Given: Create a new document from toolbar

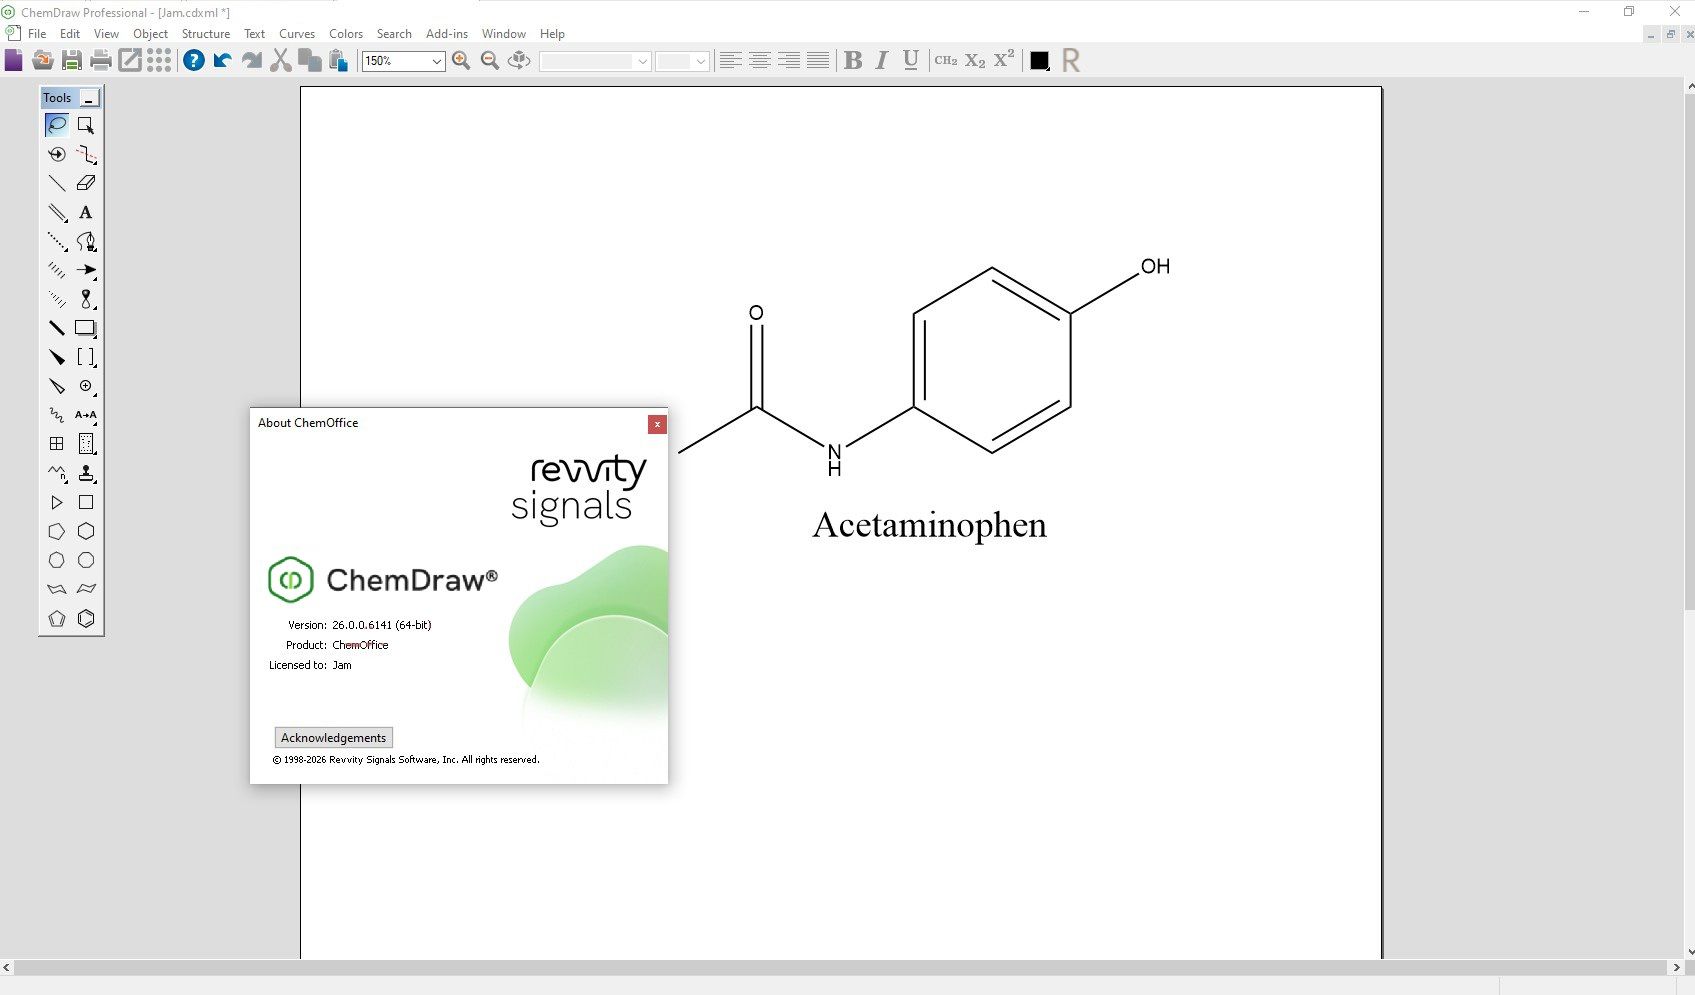Looking at the screenshot, I should tap(13, 60).
